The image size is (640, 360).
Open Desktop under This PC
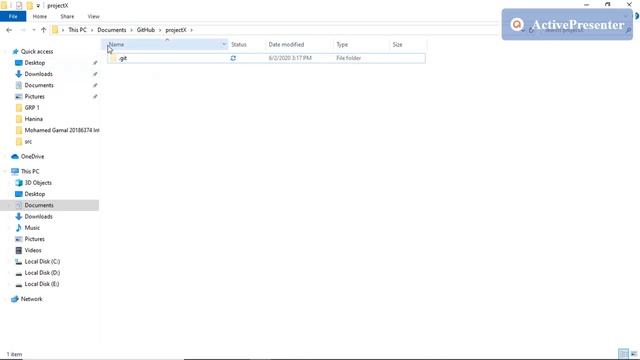pyautogui.click(x=35, y=194)
